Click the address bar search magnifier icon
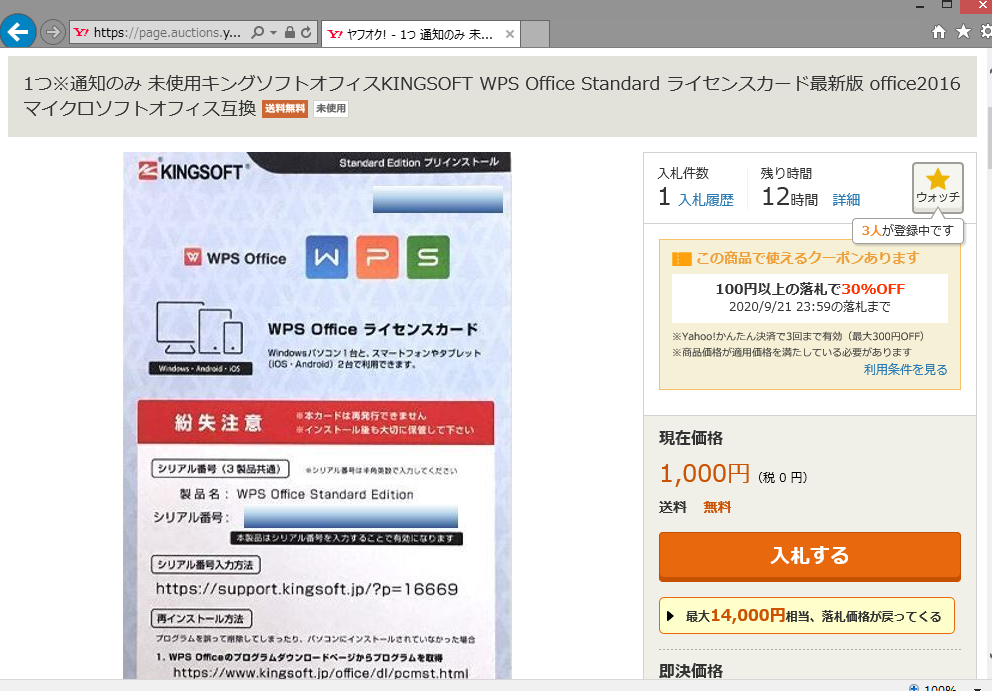Image resolution: width=992 pixels, height=691 pixels. tap(257, 33)
